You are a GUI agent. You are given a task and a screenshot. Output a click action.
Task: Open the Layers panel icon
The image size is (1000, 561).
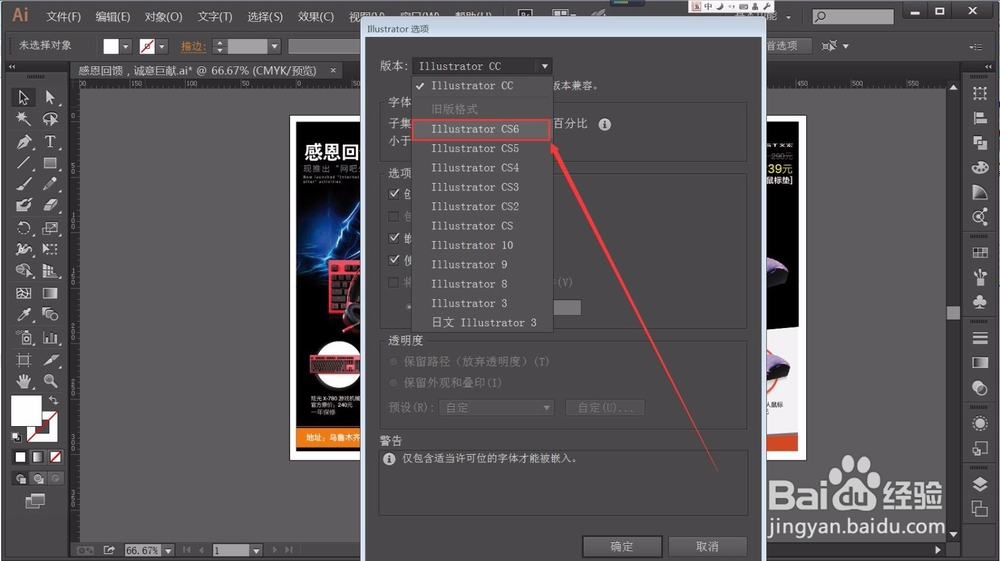980,484
